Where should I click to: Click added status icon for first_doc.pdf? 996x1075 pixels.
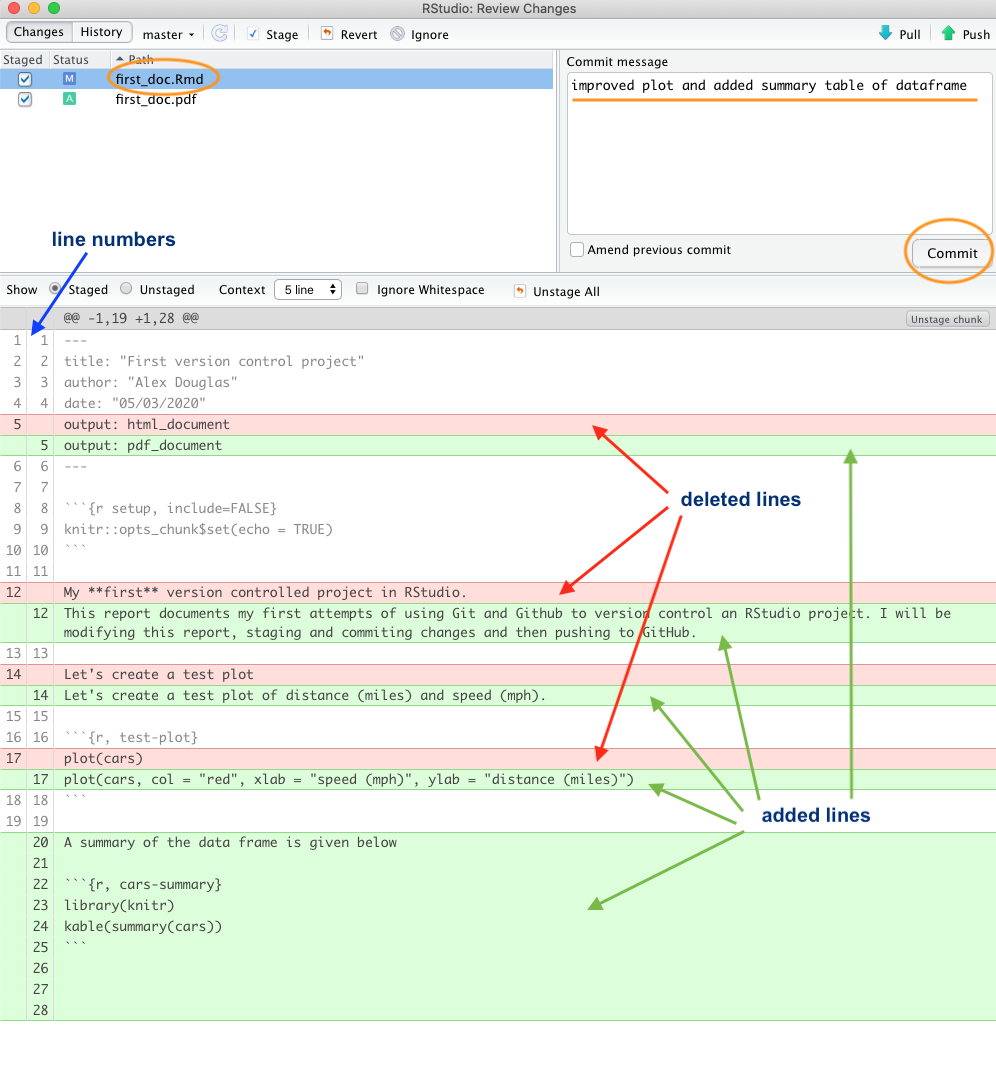point(69,99)
